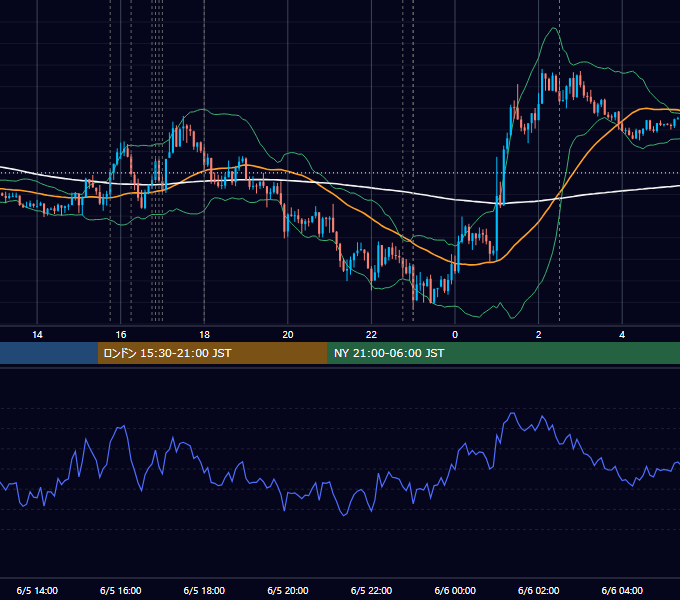
Task: Click the 6/5 14:00 time label
Action: point(37,590)
